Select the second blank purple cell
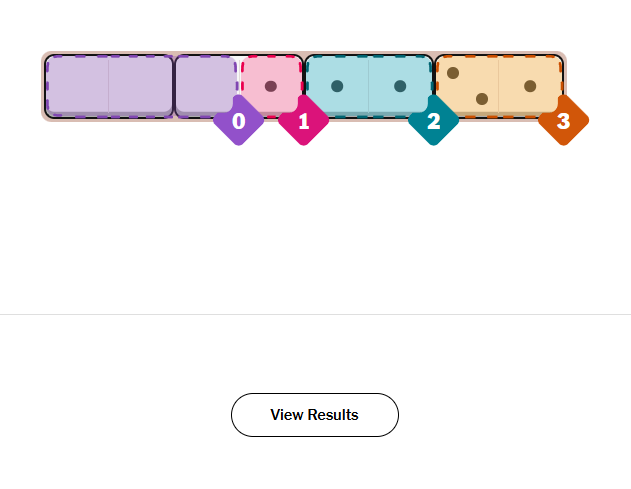The height and width of the screenshot is (489, 631). tap(141, 86)
